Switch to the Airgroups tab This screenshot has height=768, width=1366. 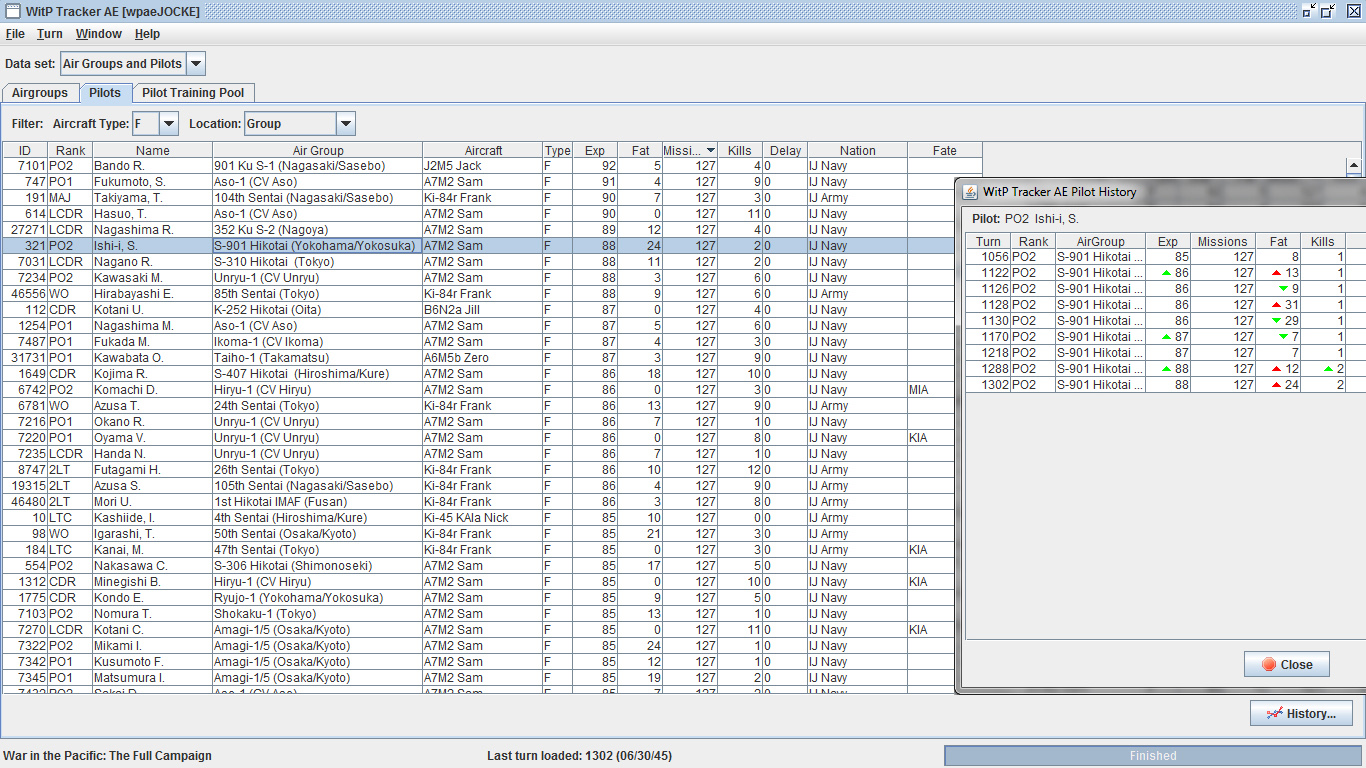click(x=40, y=93)
